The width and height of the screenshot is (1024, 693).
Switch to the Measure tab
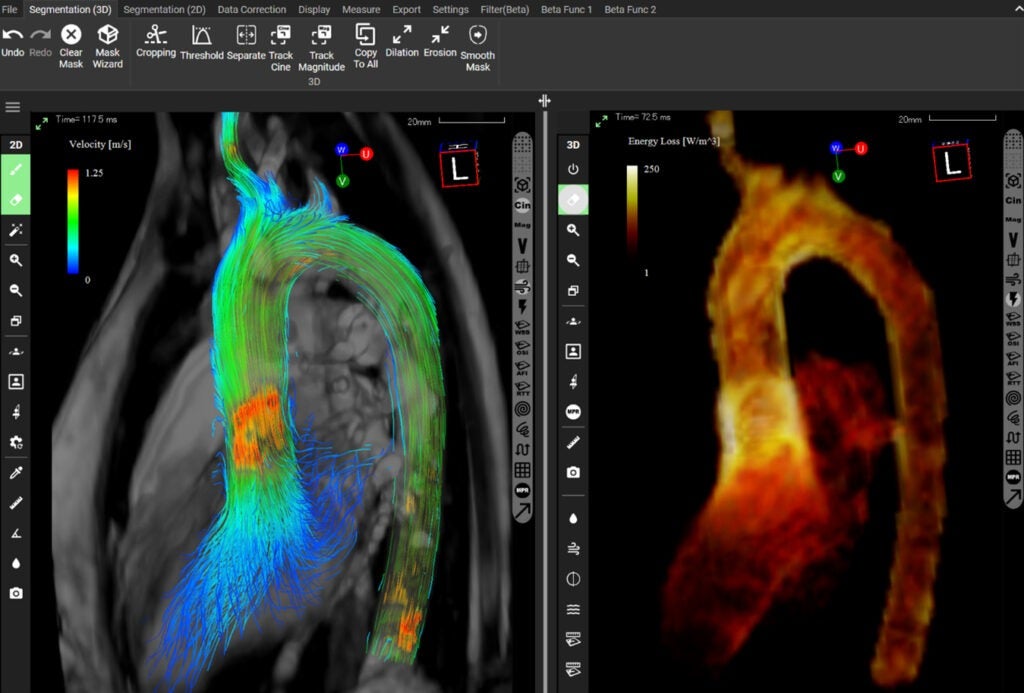coord(361,9)
